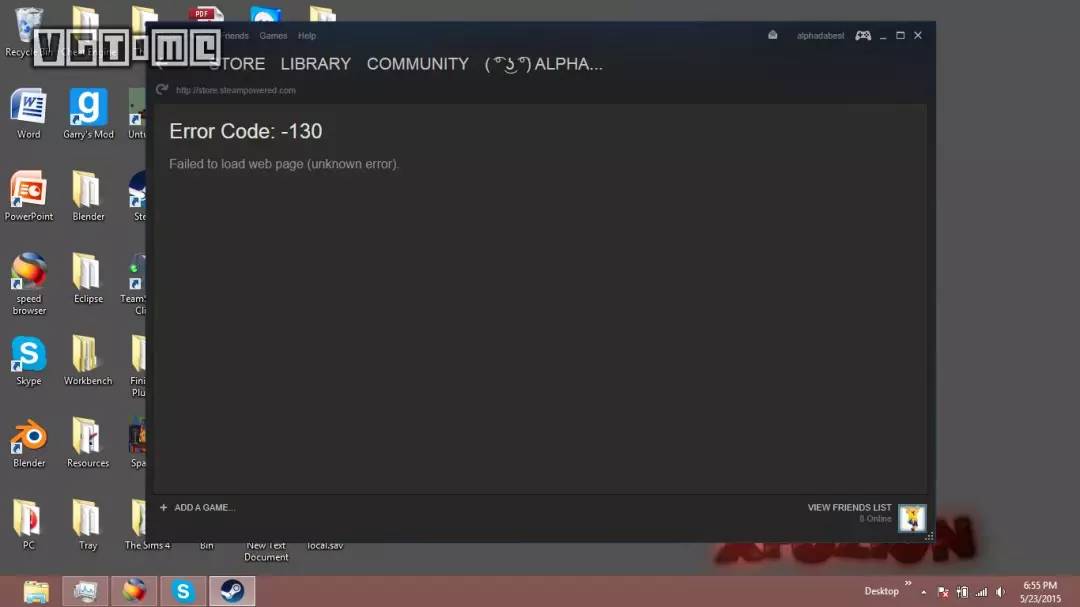Screen dimensions: 1080x607
Task: Select the Blender application shortcut icon
Action: [x=28, y=443]
